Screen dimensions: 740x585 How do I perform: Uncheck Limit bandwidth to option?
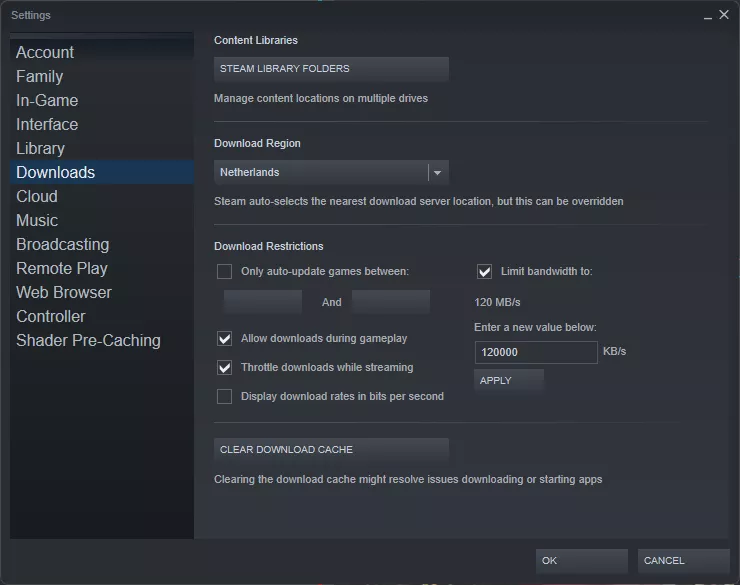tap(484, 271)
